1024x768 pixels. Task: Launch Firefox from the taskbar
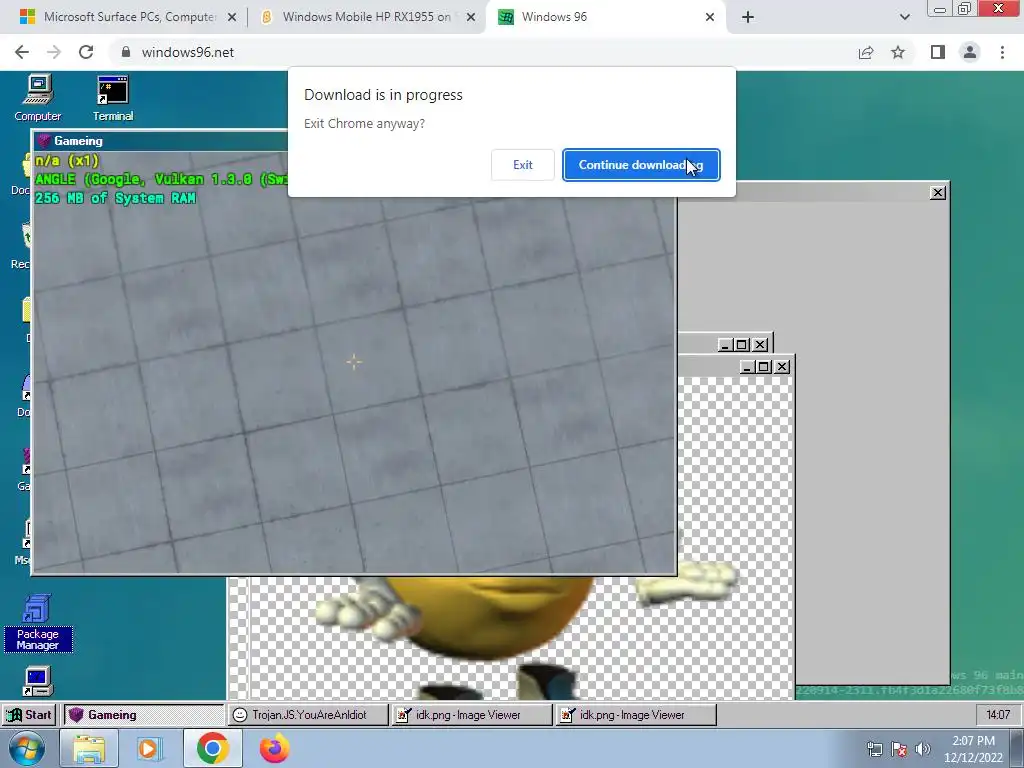point(274,748)
